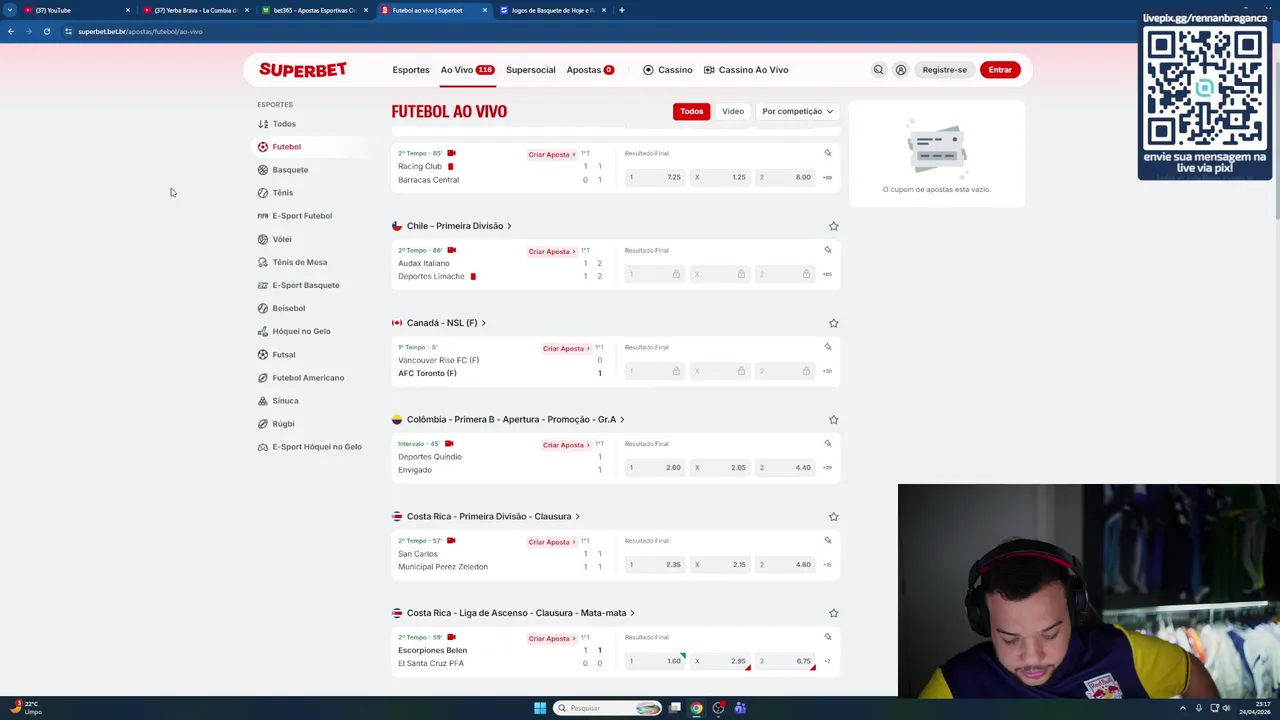Open the browser tab search dropdown arrow

click(10, 10)
